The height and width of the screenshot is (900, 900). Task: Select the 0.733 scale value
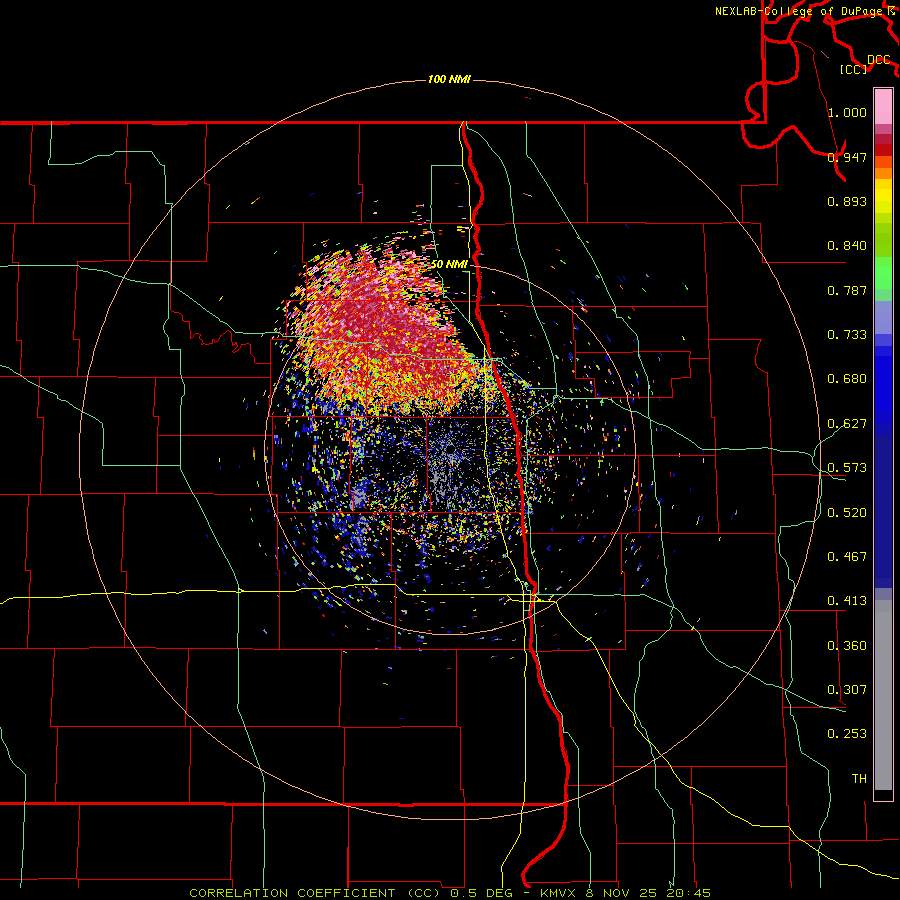click(847, 335)
